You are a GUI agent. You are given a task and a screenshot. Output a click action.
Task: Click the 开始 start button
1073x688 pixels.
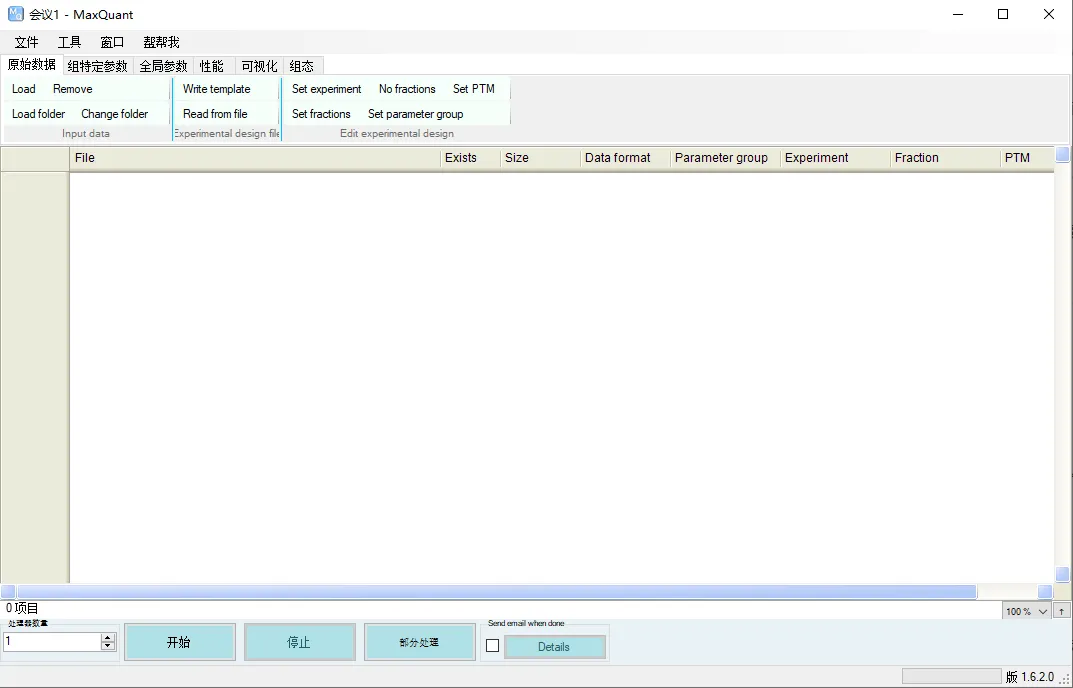coord(179,642)
